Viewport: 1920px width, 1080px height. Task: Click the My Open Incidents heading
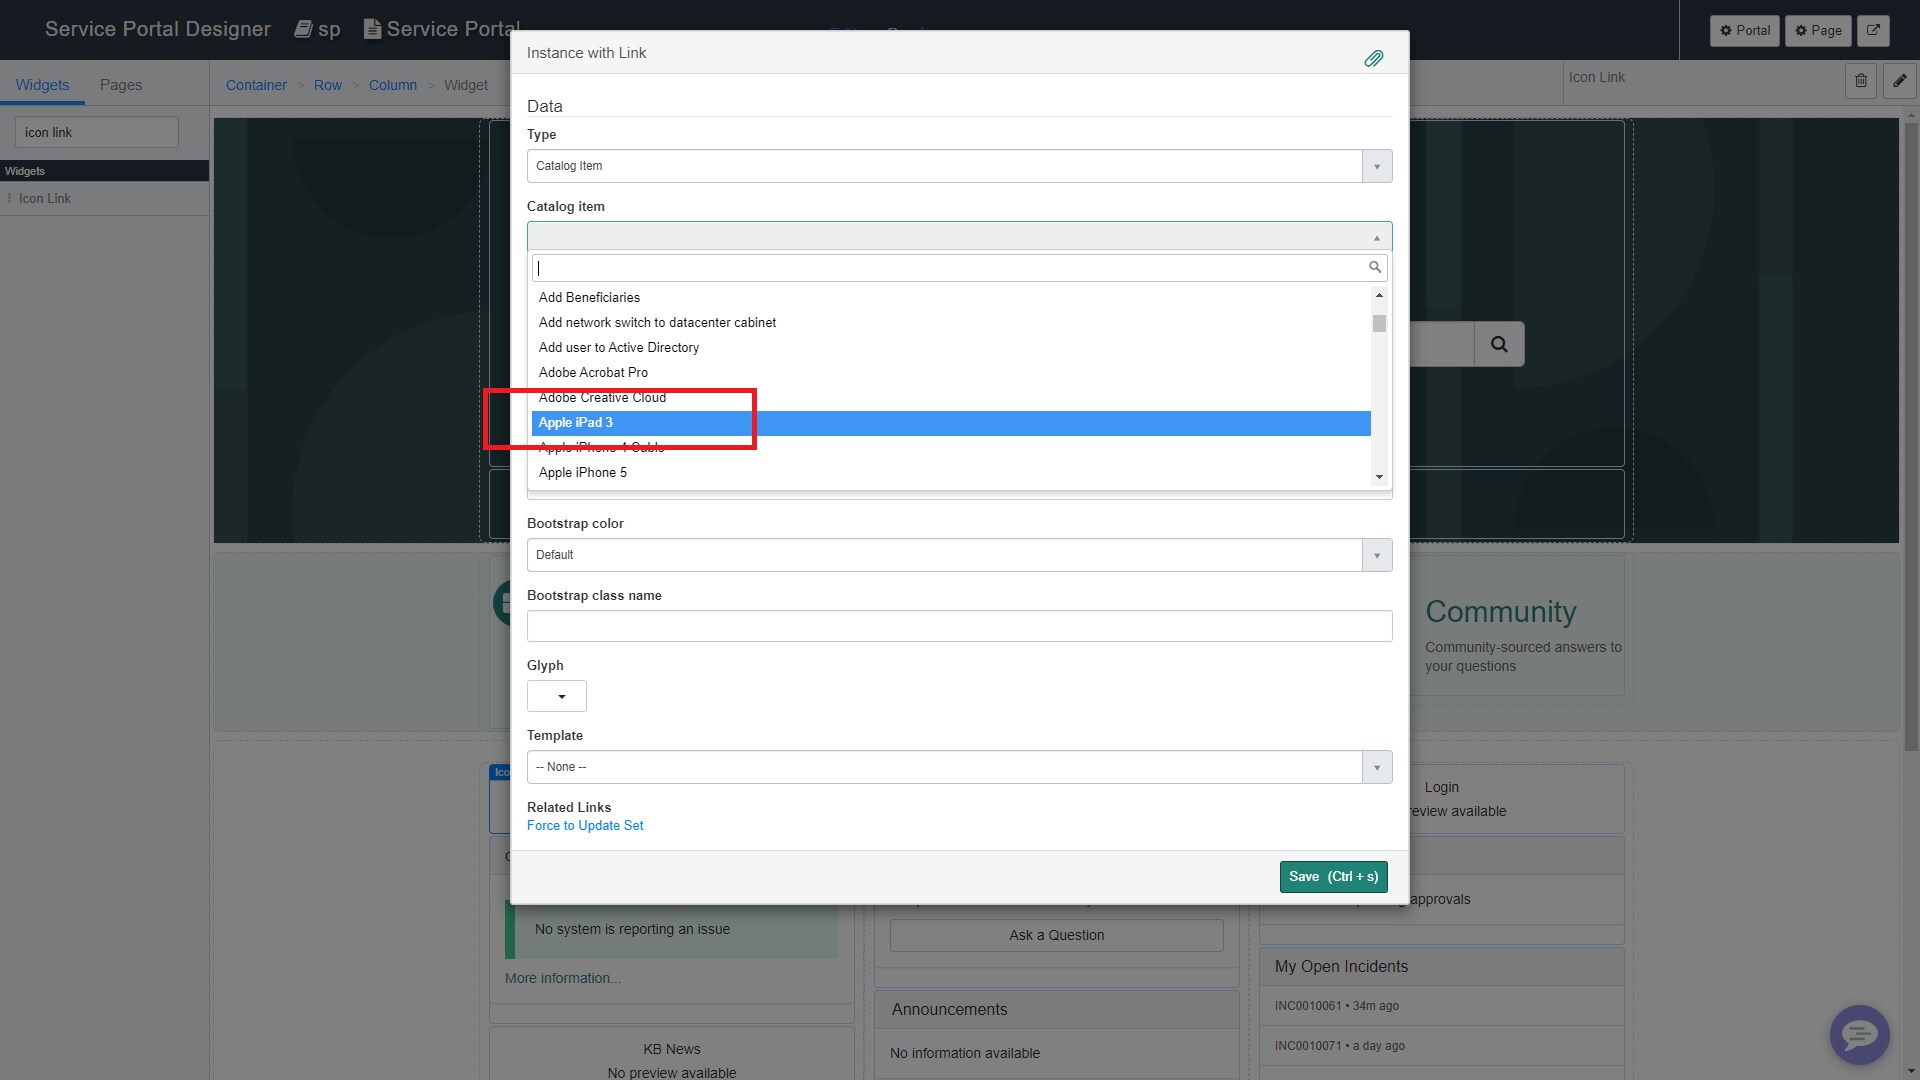1341,966
